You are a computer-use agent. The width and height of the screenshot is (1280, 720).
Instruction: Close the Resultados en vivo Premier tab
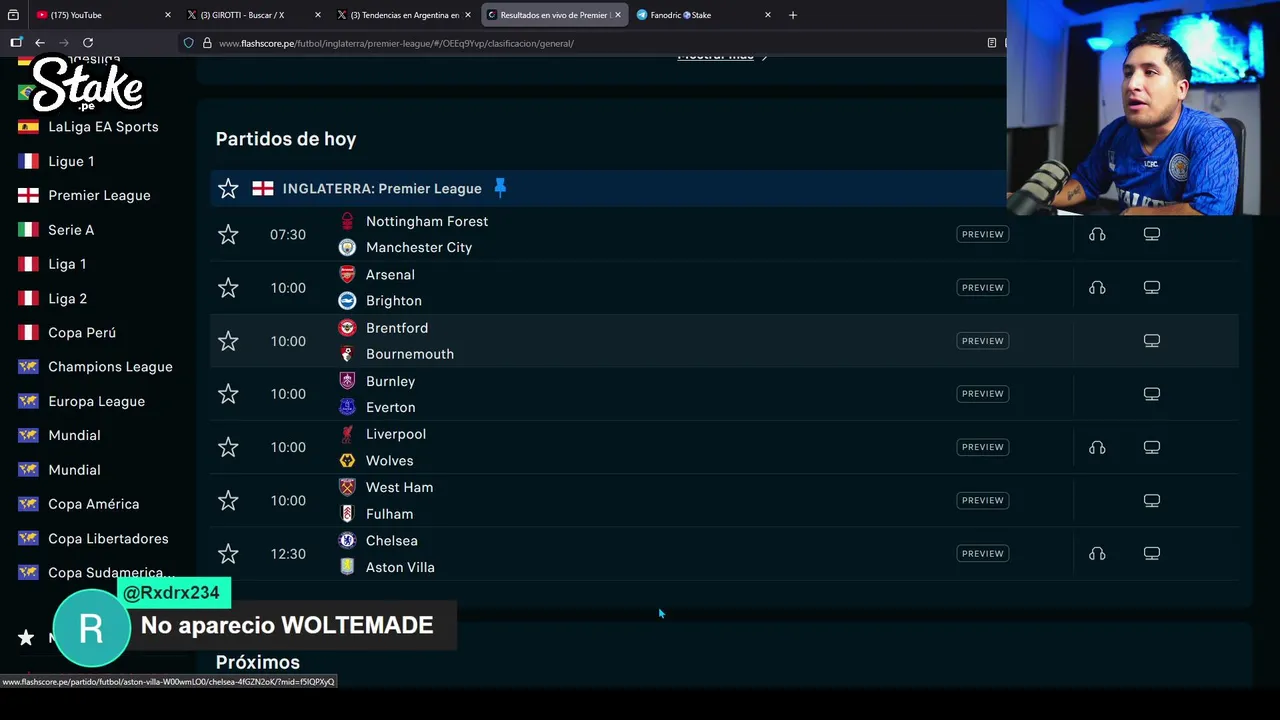(x=617, y=15)
